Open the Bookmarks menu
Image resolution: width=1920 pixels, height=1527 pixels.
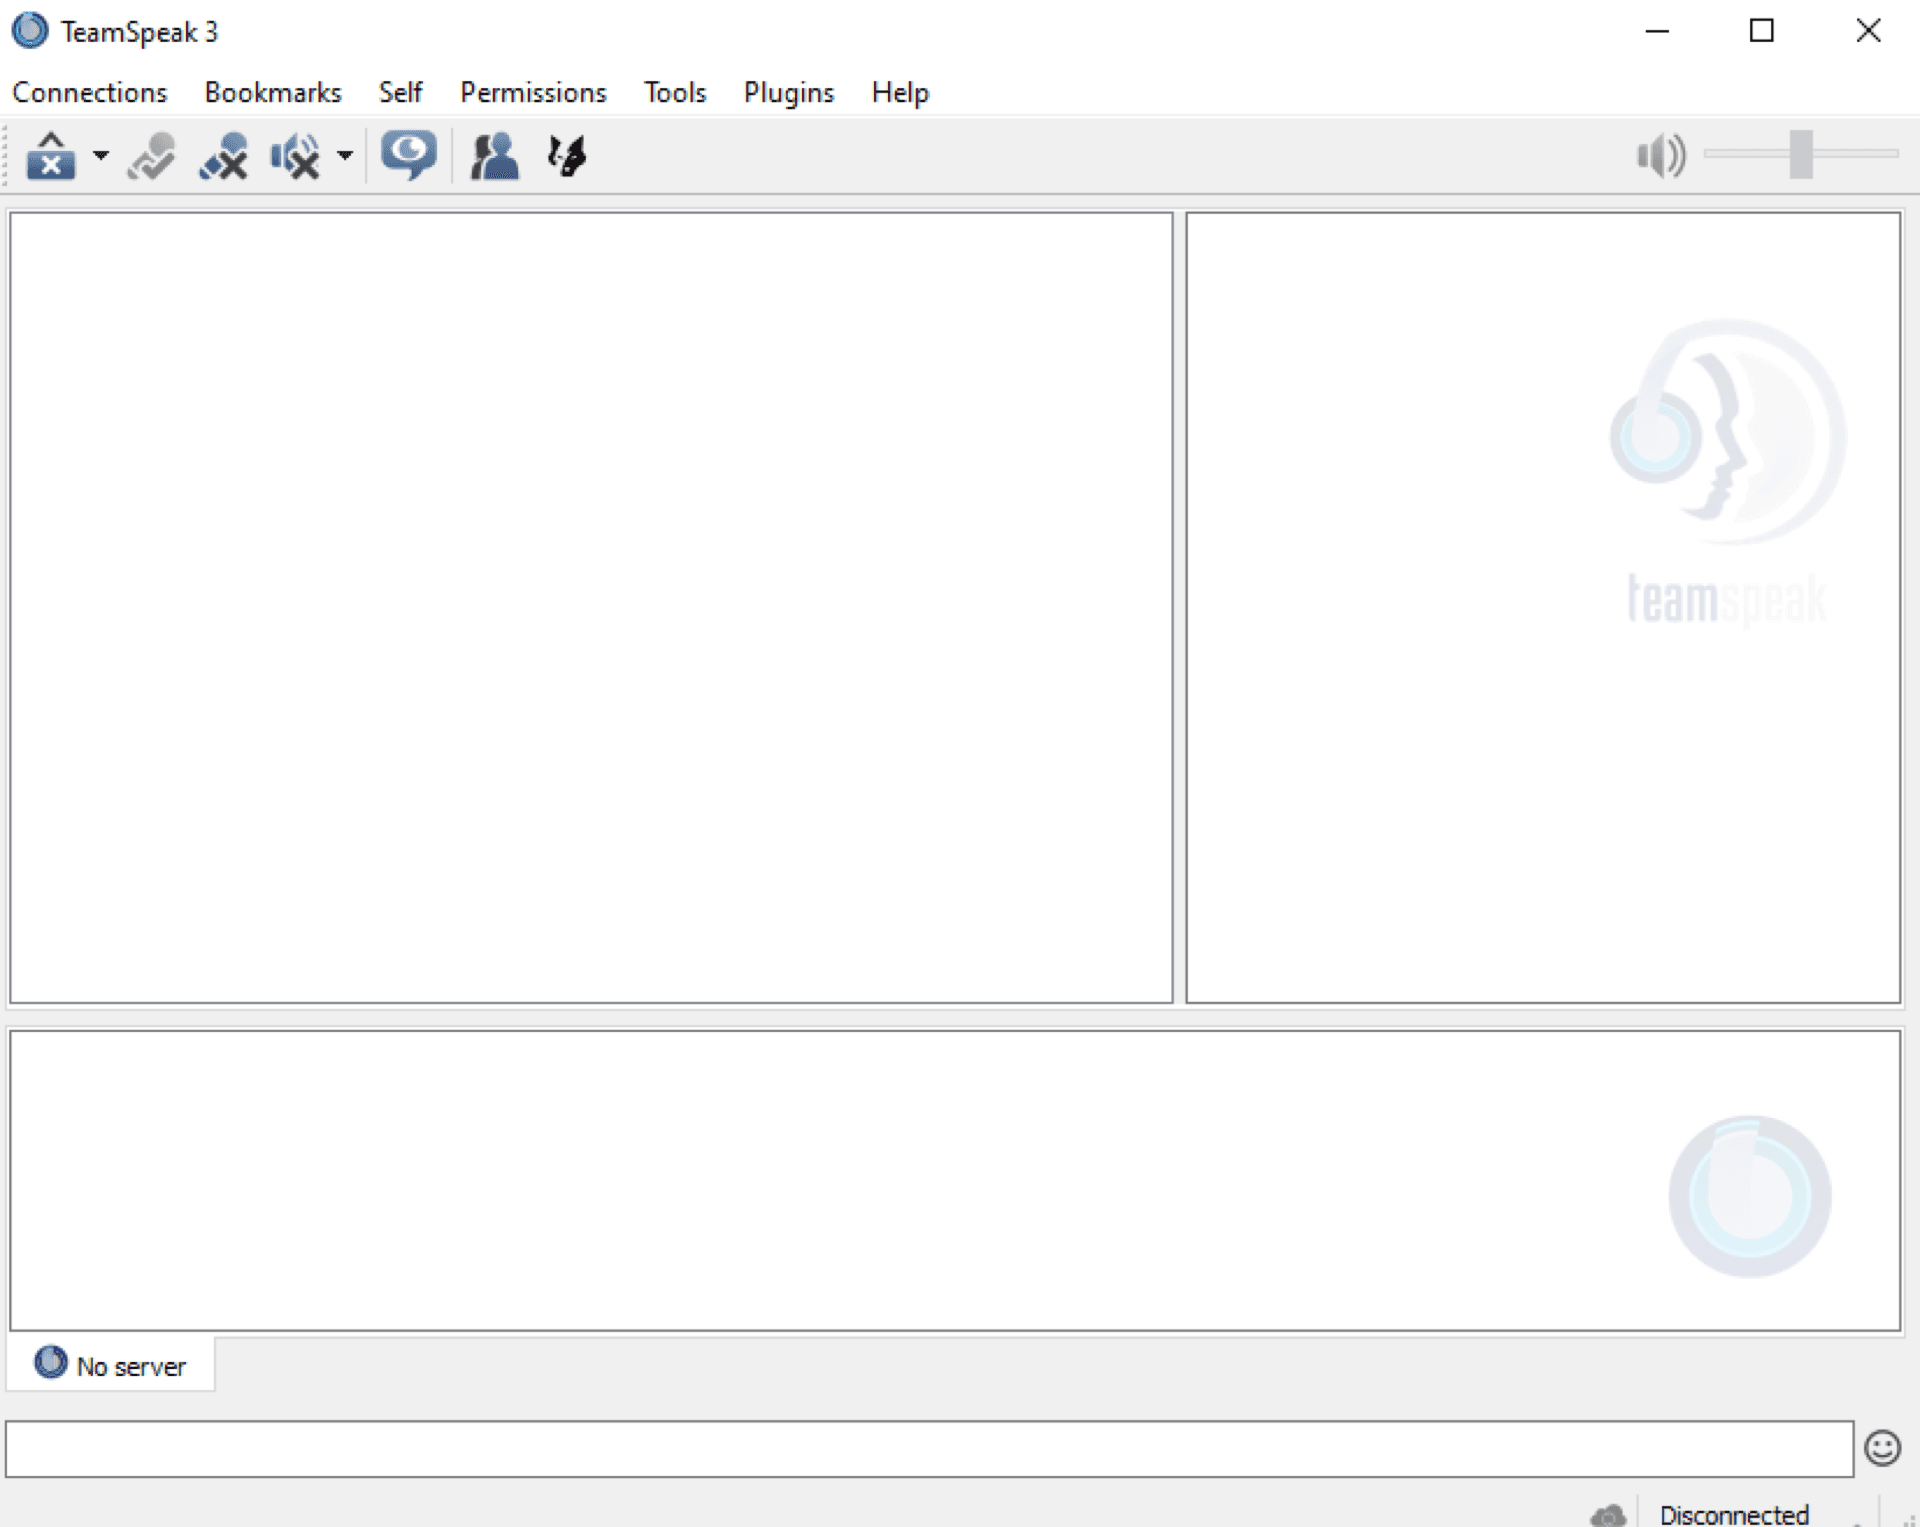[273, 92]
